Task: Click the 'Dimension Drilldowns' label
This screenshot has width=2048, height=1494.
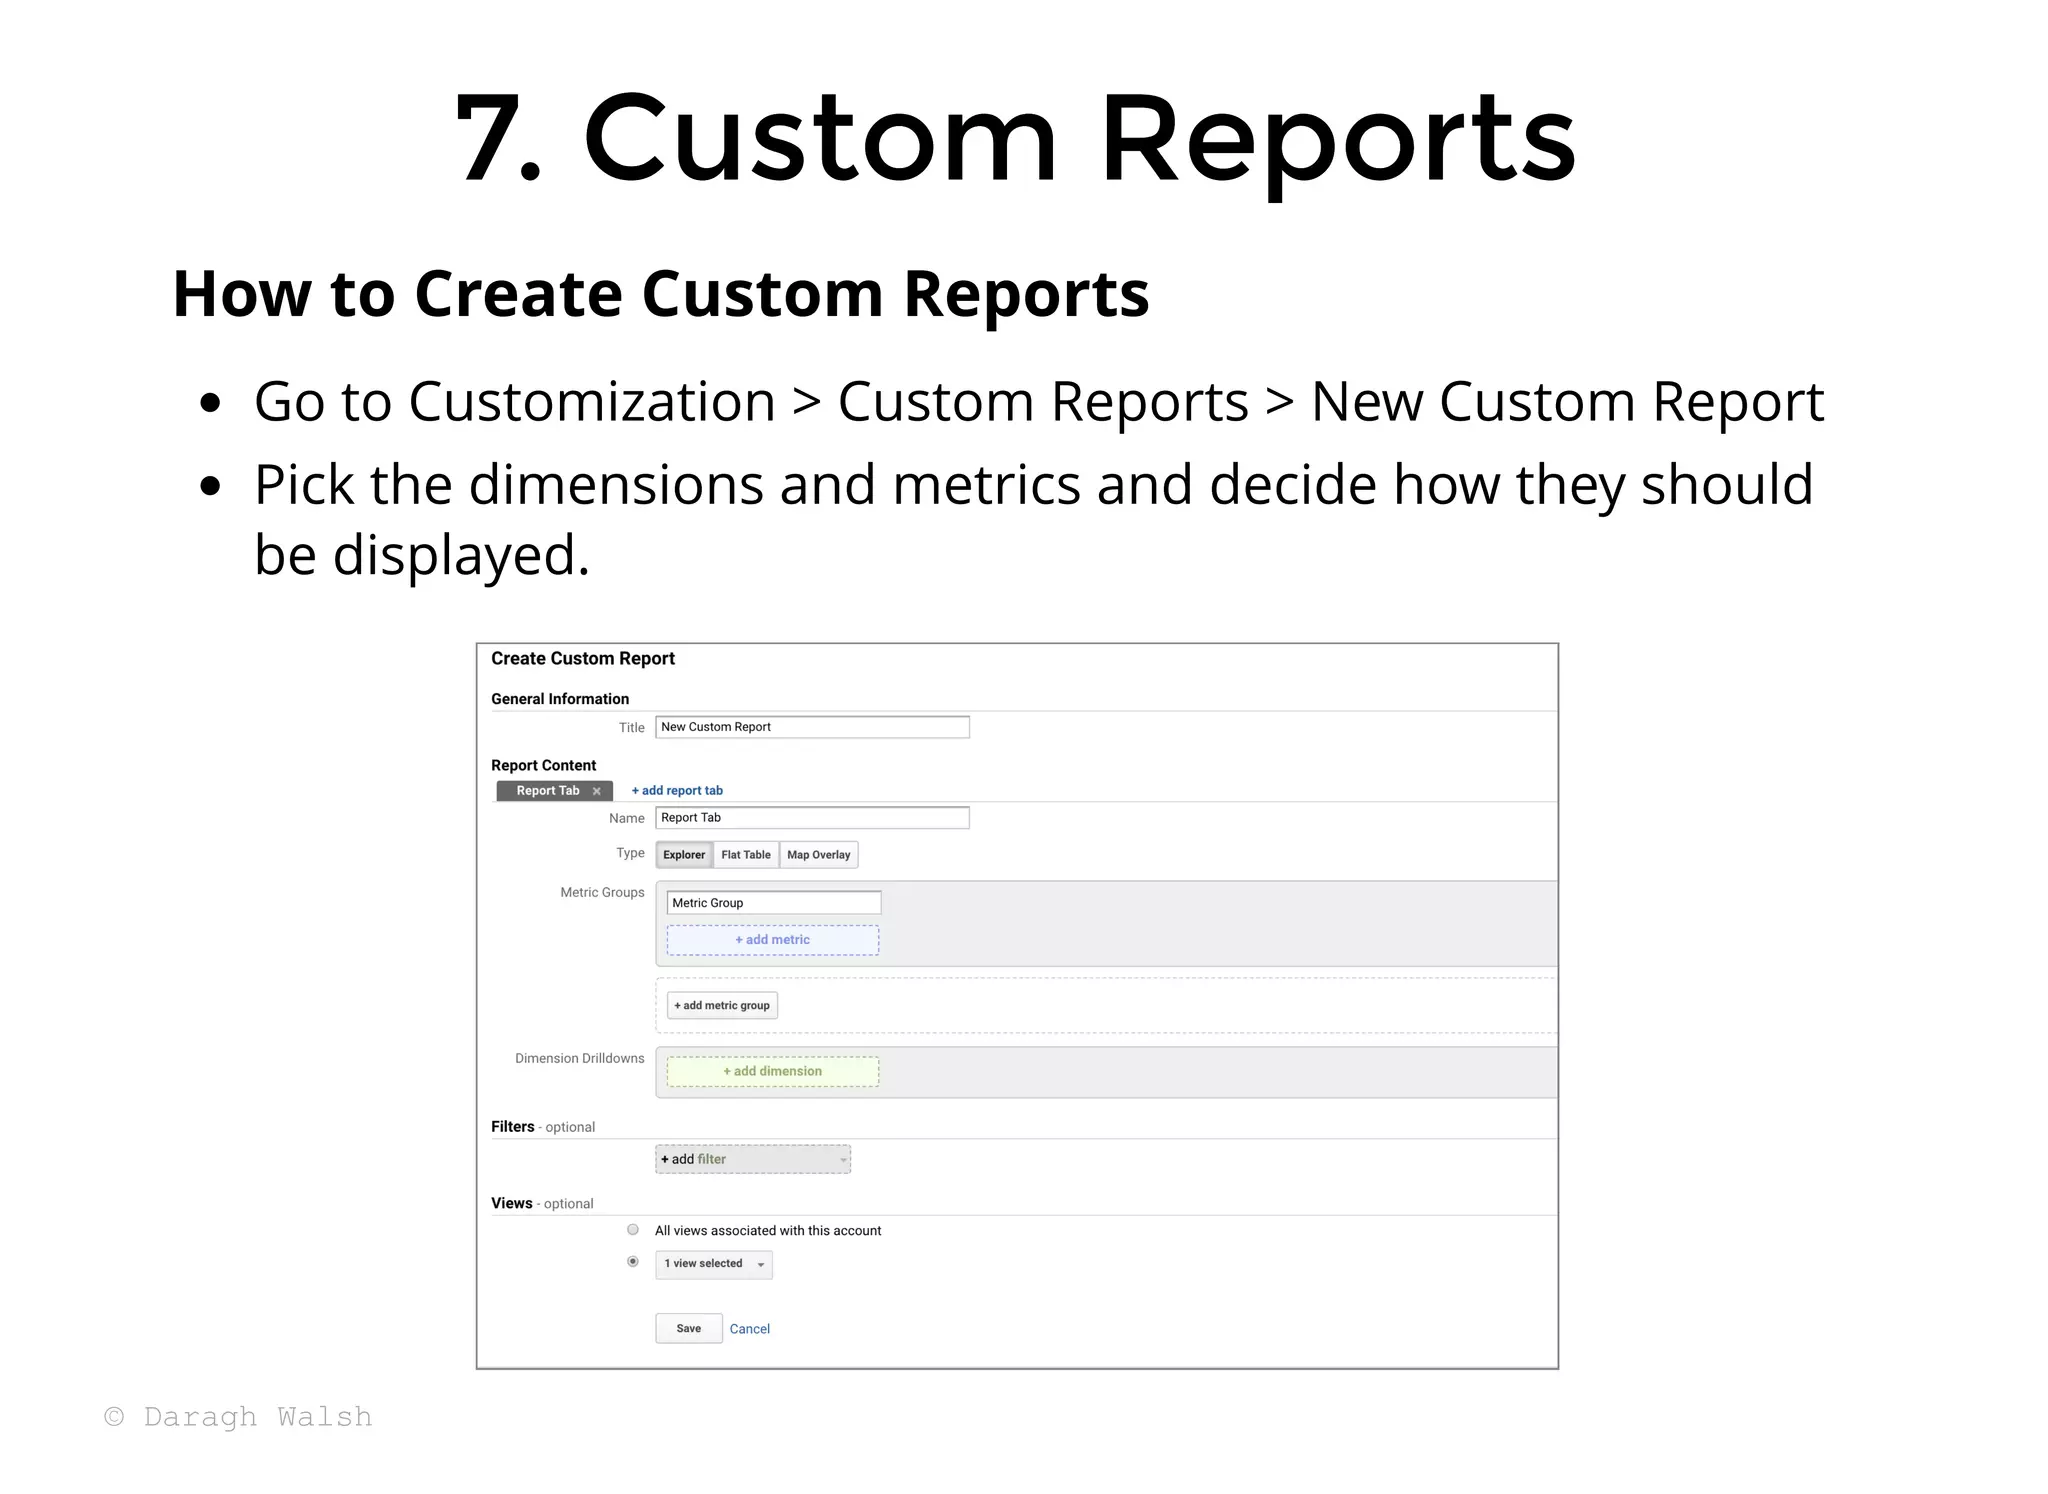Action: (x=580, y=1058)
